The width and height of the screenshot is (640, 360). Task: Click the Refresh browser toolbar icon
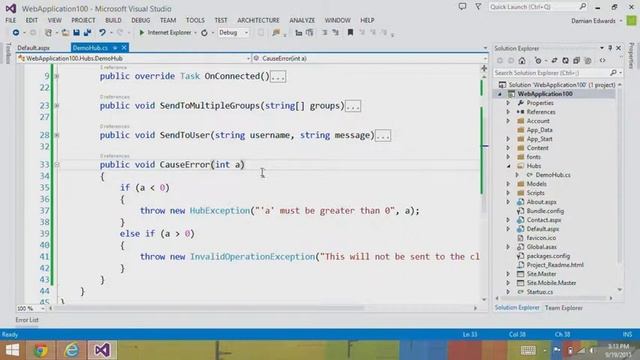[x=204, y=33]
